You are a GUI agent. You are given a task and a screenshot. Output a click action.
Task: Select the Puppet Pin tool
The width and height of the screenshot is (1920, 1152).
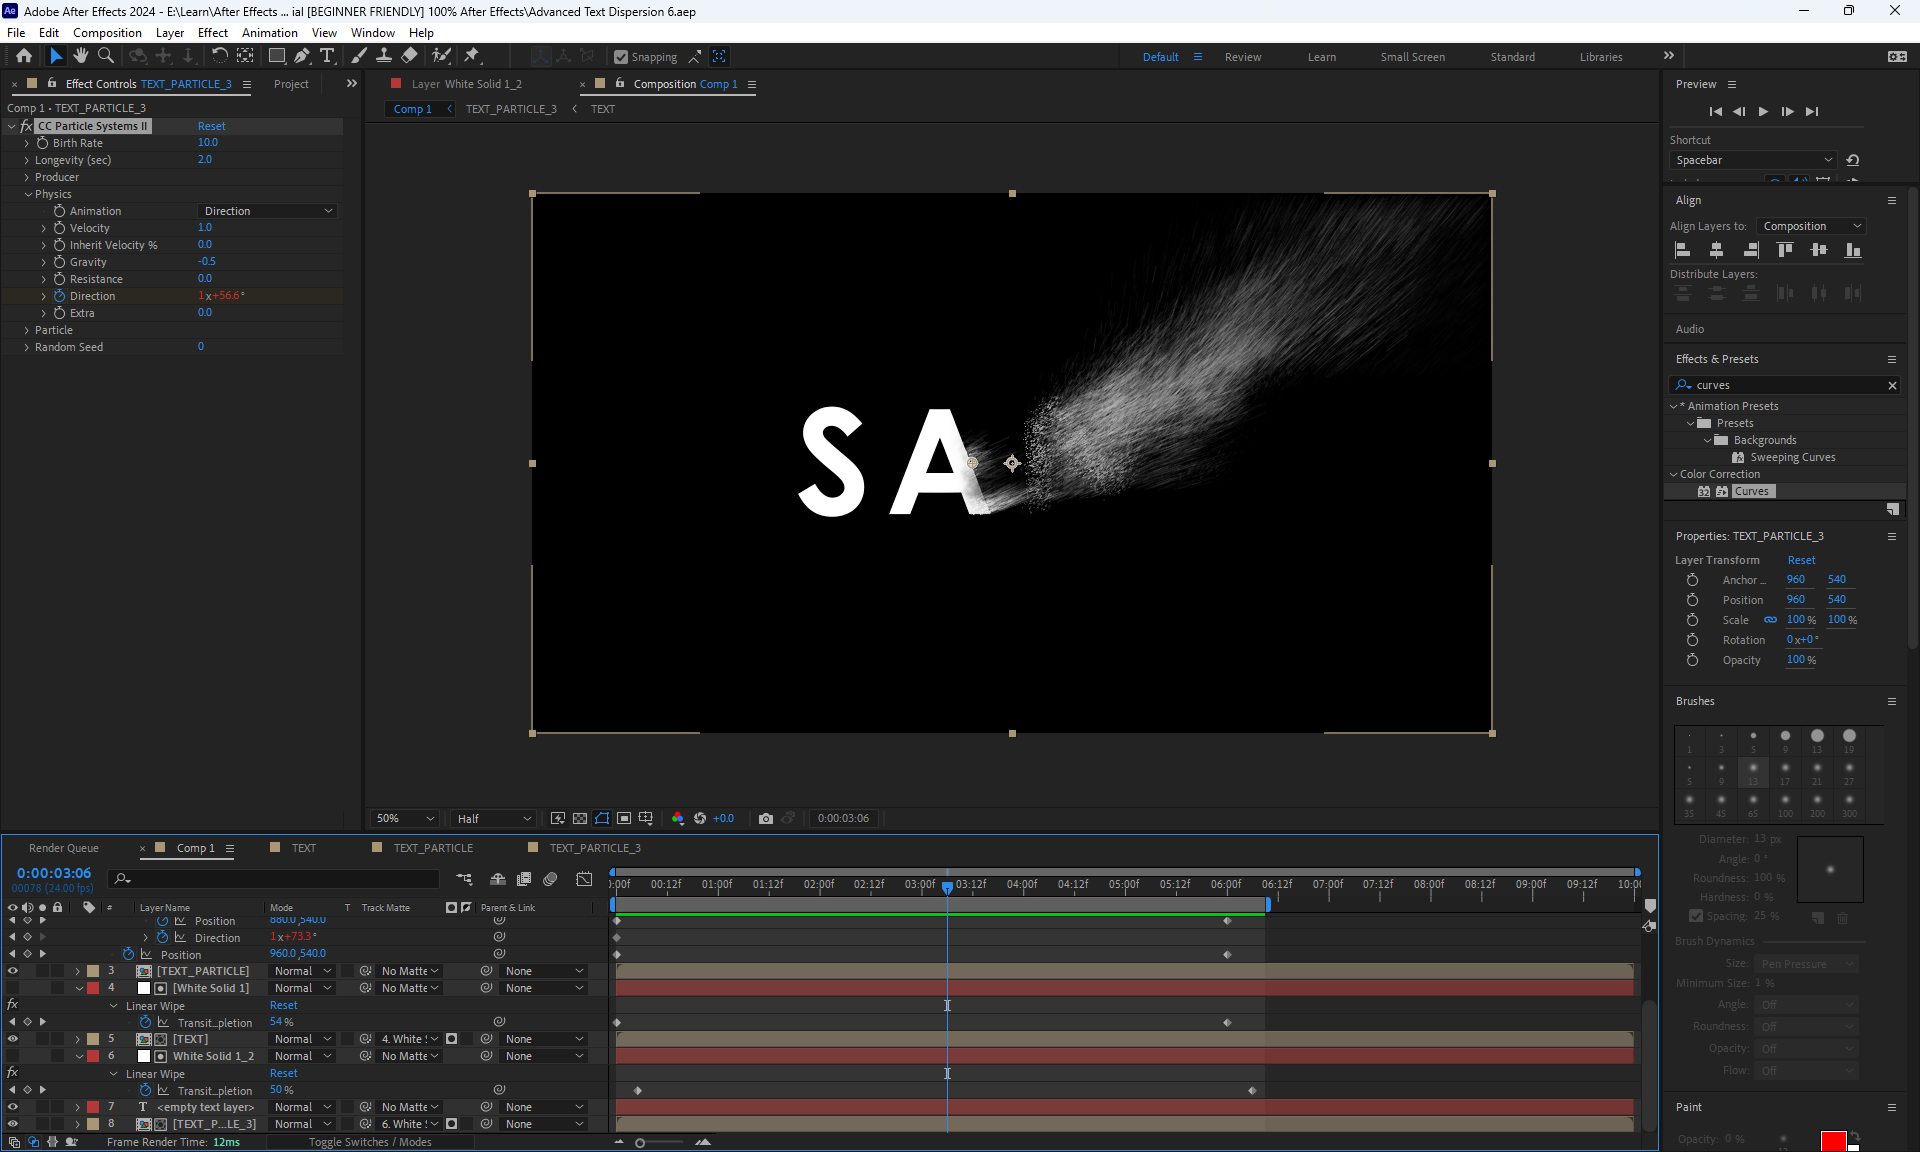472,56
